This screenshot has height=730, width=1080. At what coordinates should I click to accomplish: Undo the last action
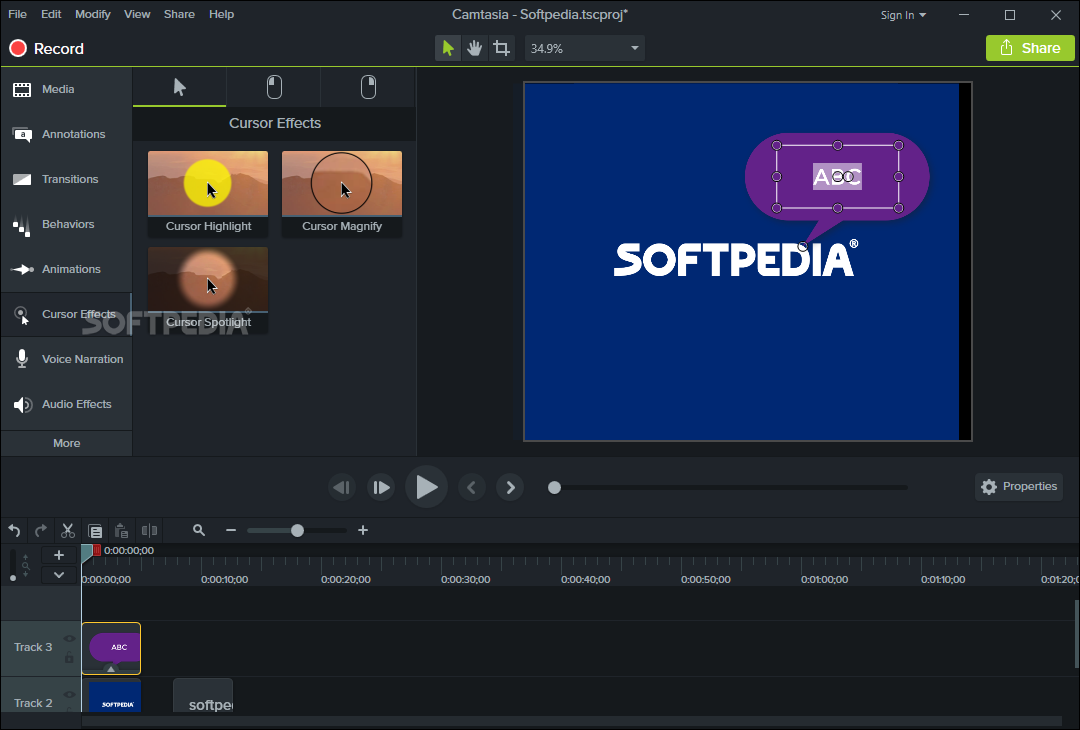(x=14, y=530)
